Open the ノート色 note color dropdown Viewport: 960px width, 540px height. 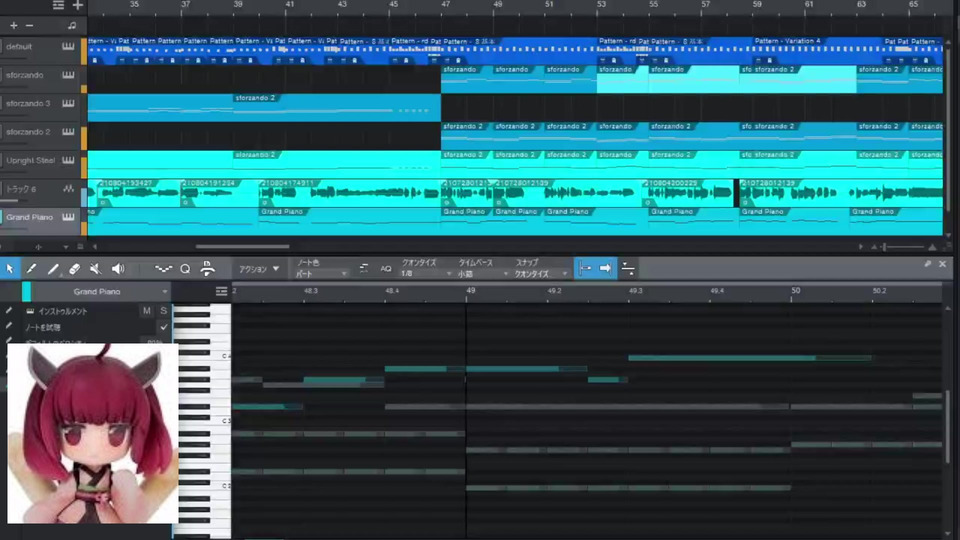coord(321,274)
